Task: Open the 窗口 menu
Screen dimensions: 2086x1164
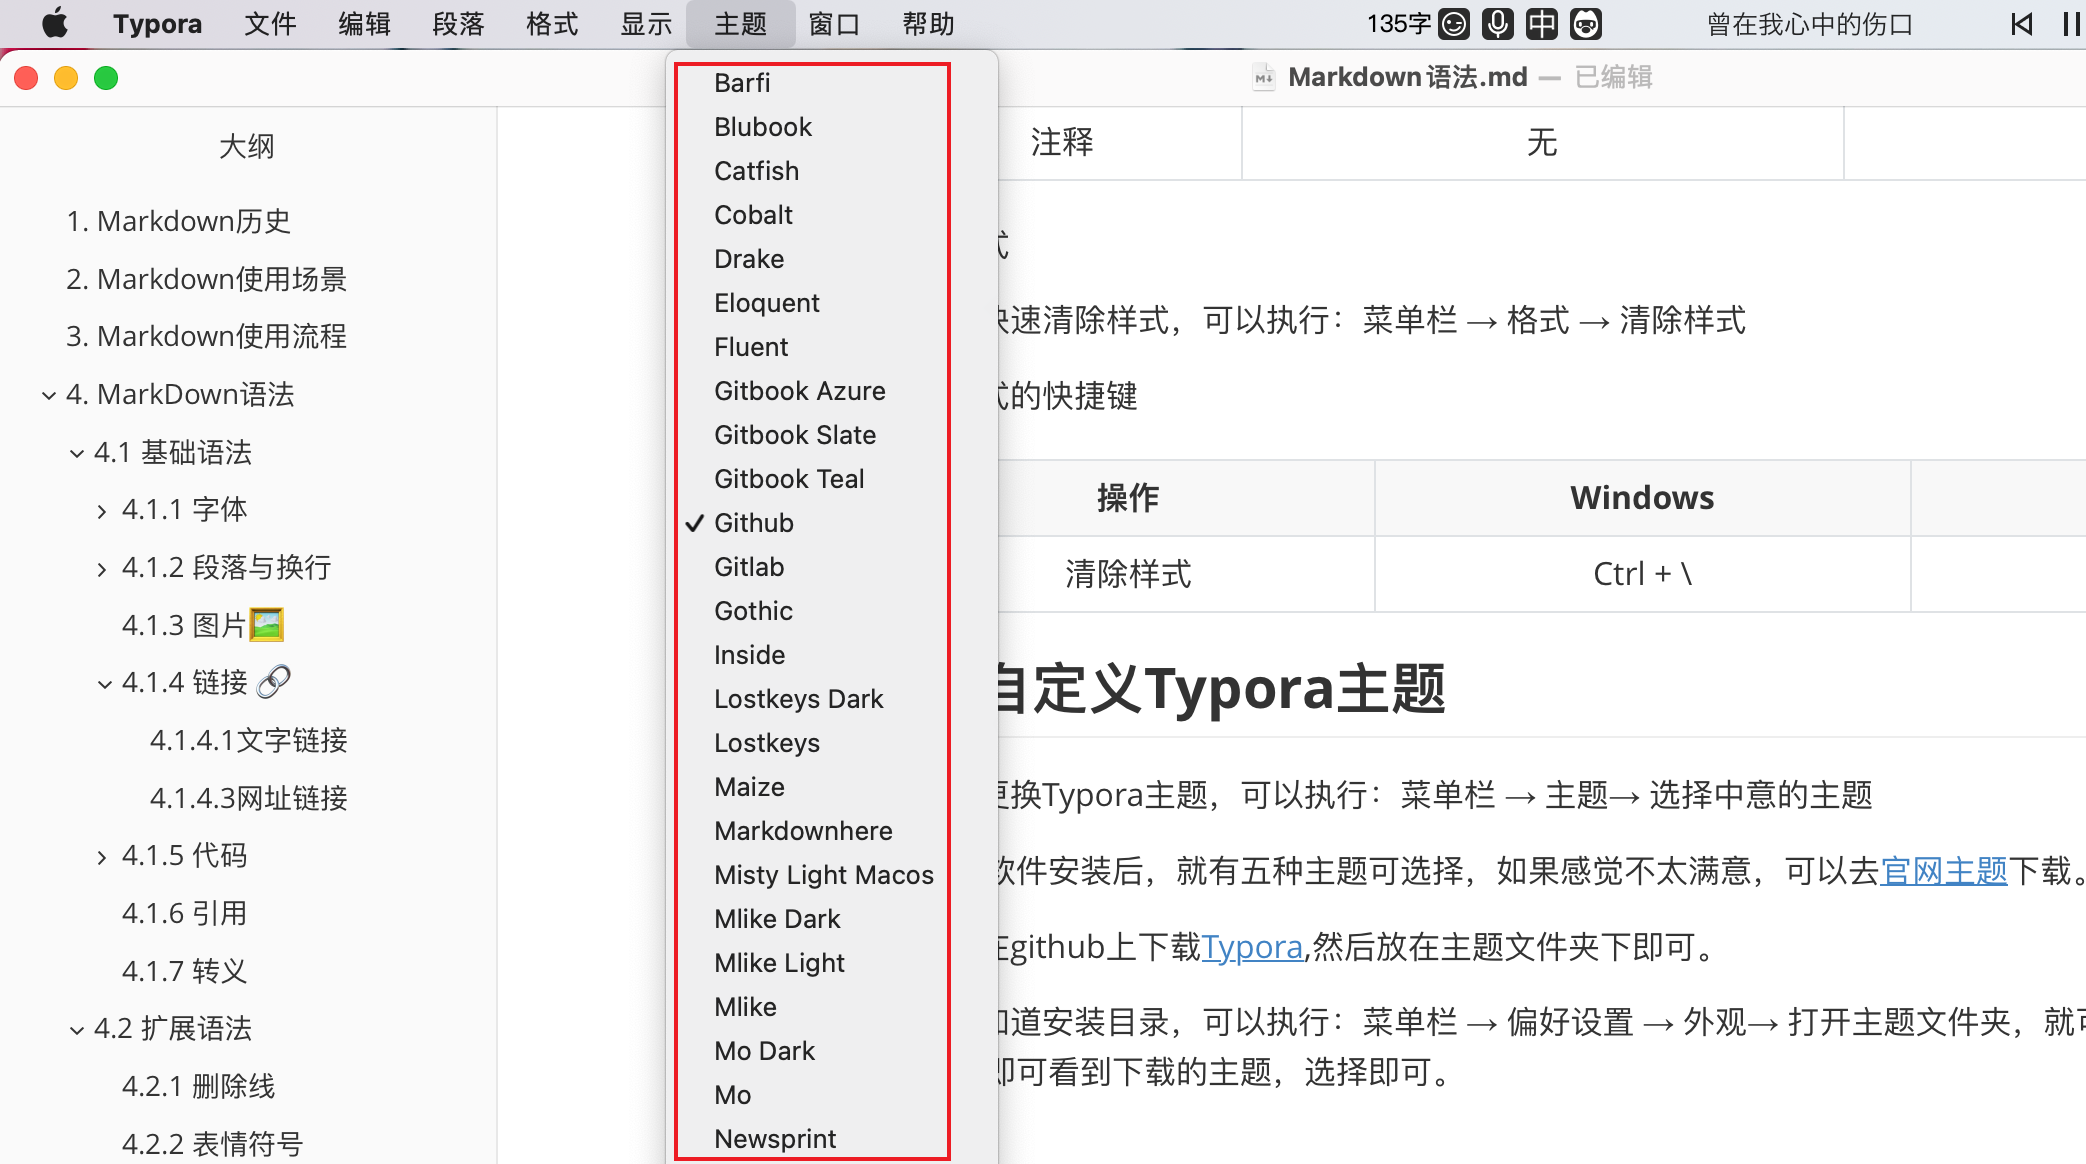Action: [834, 23]
